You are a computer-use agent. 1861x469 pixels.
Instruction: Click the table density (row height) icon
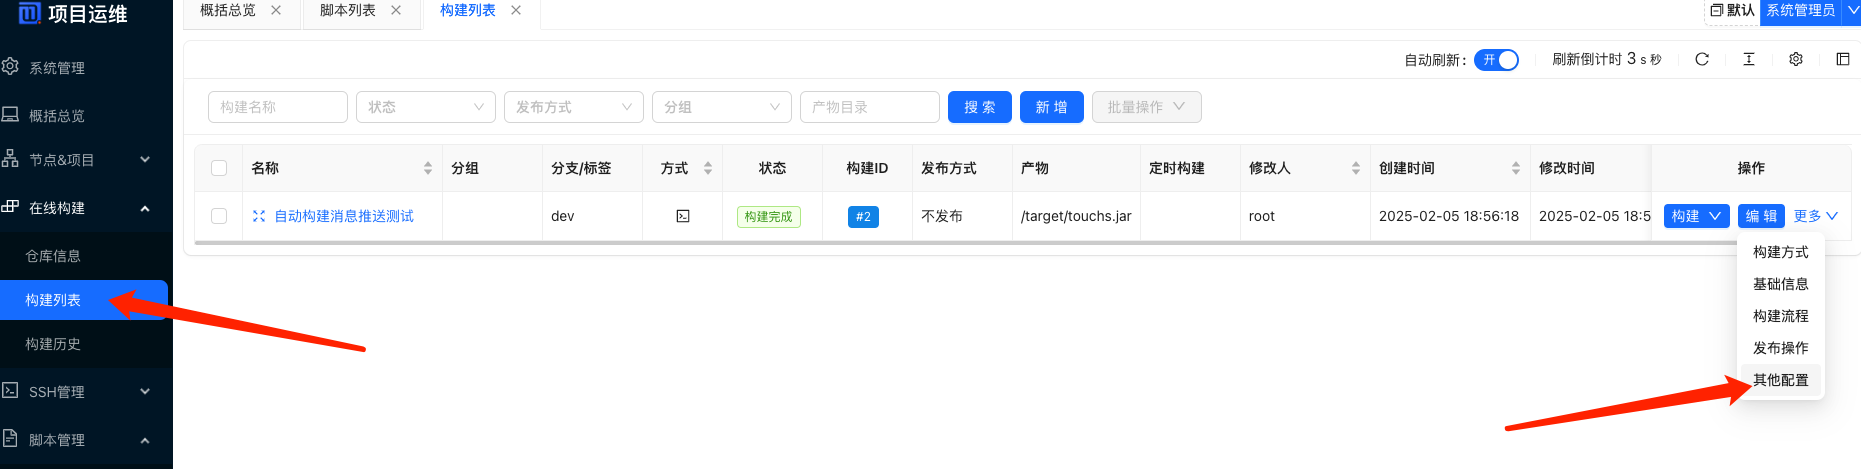(x=1748, y=60)
